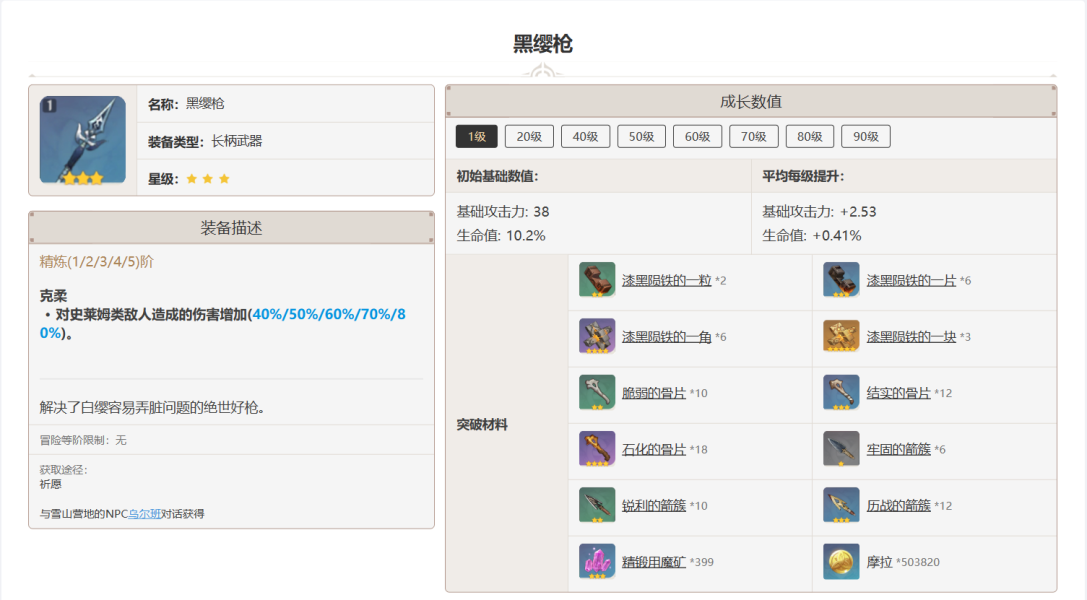1087x600 pixels.
Task: Show stats for the 90级 tab
Action: tap(865, 137)
